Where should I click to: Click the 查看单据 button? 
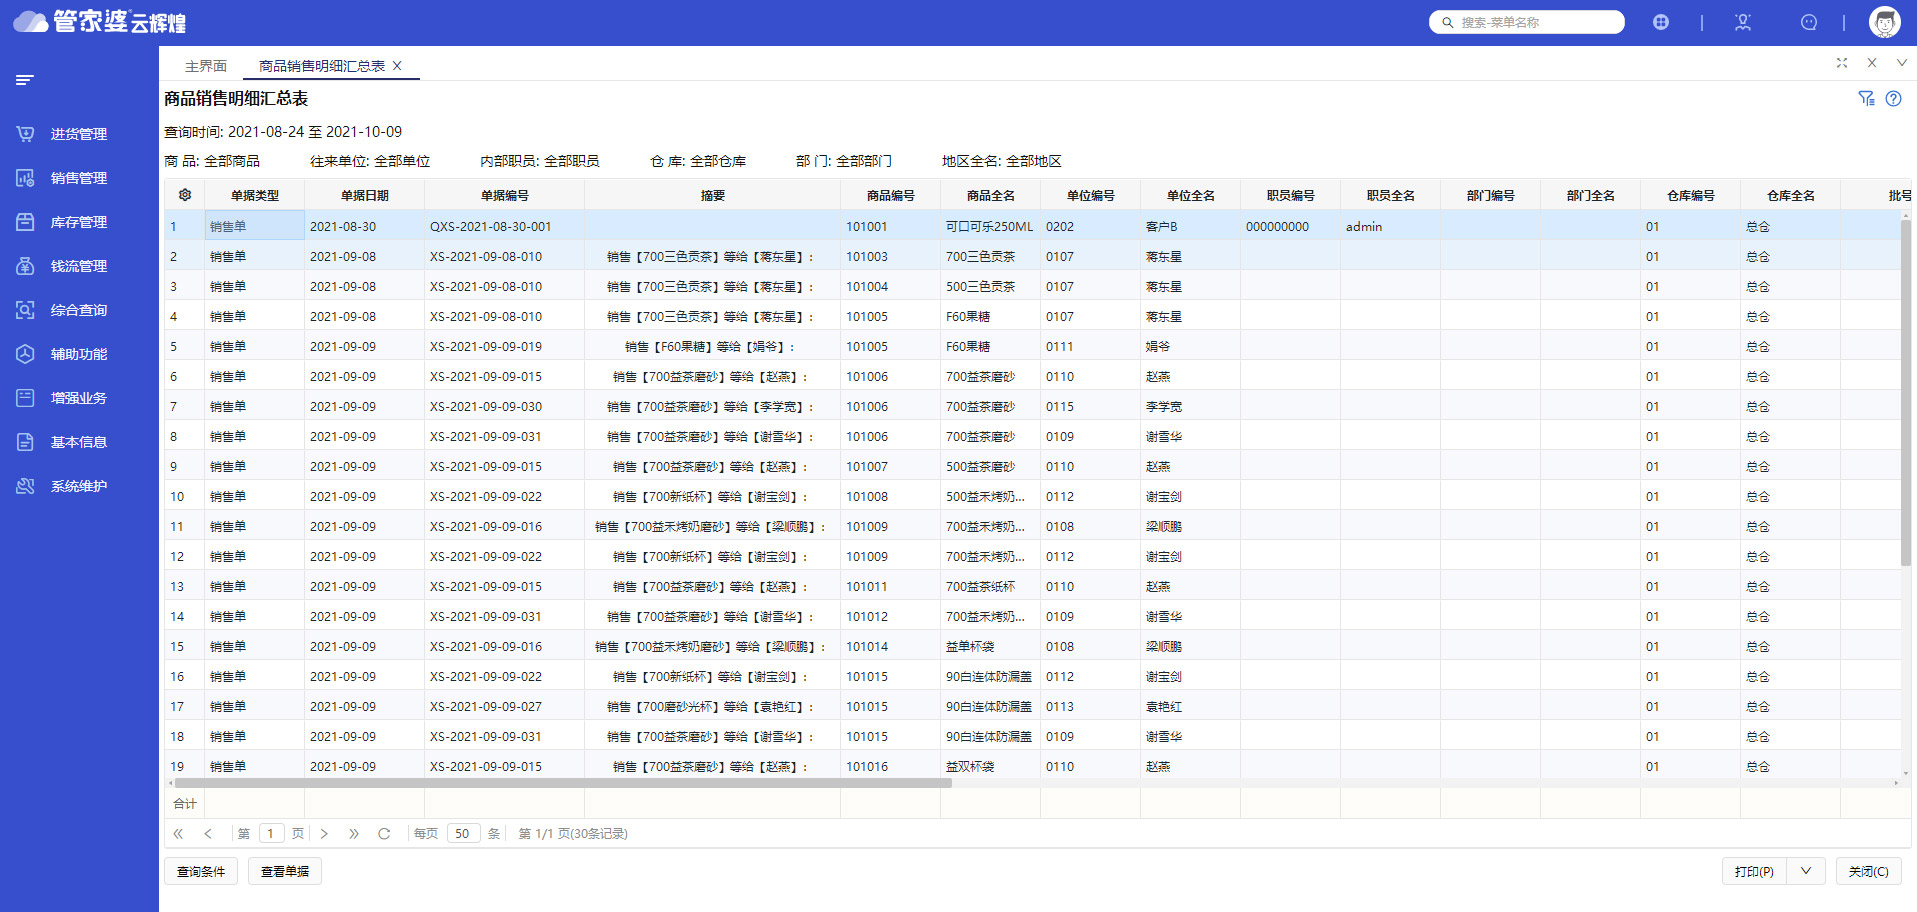(x=285, y=871)
